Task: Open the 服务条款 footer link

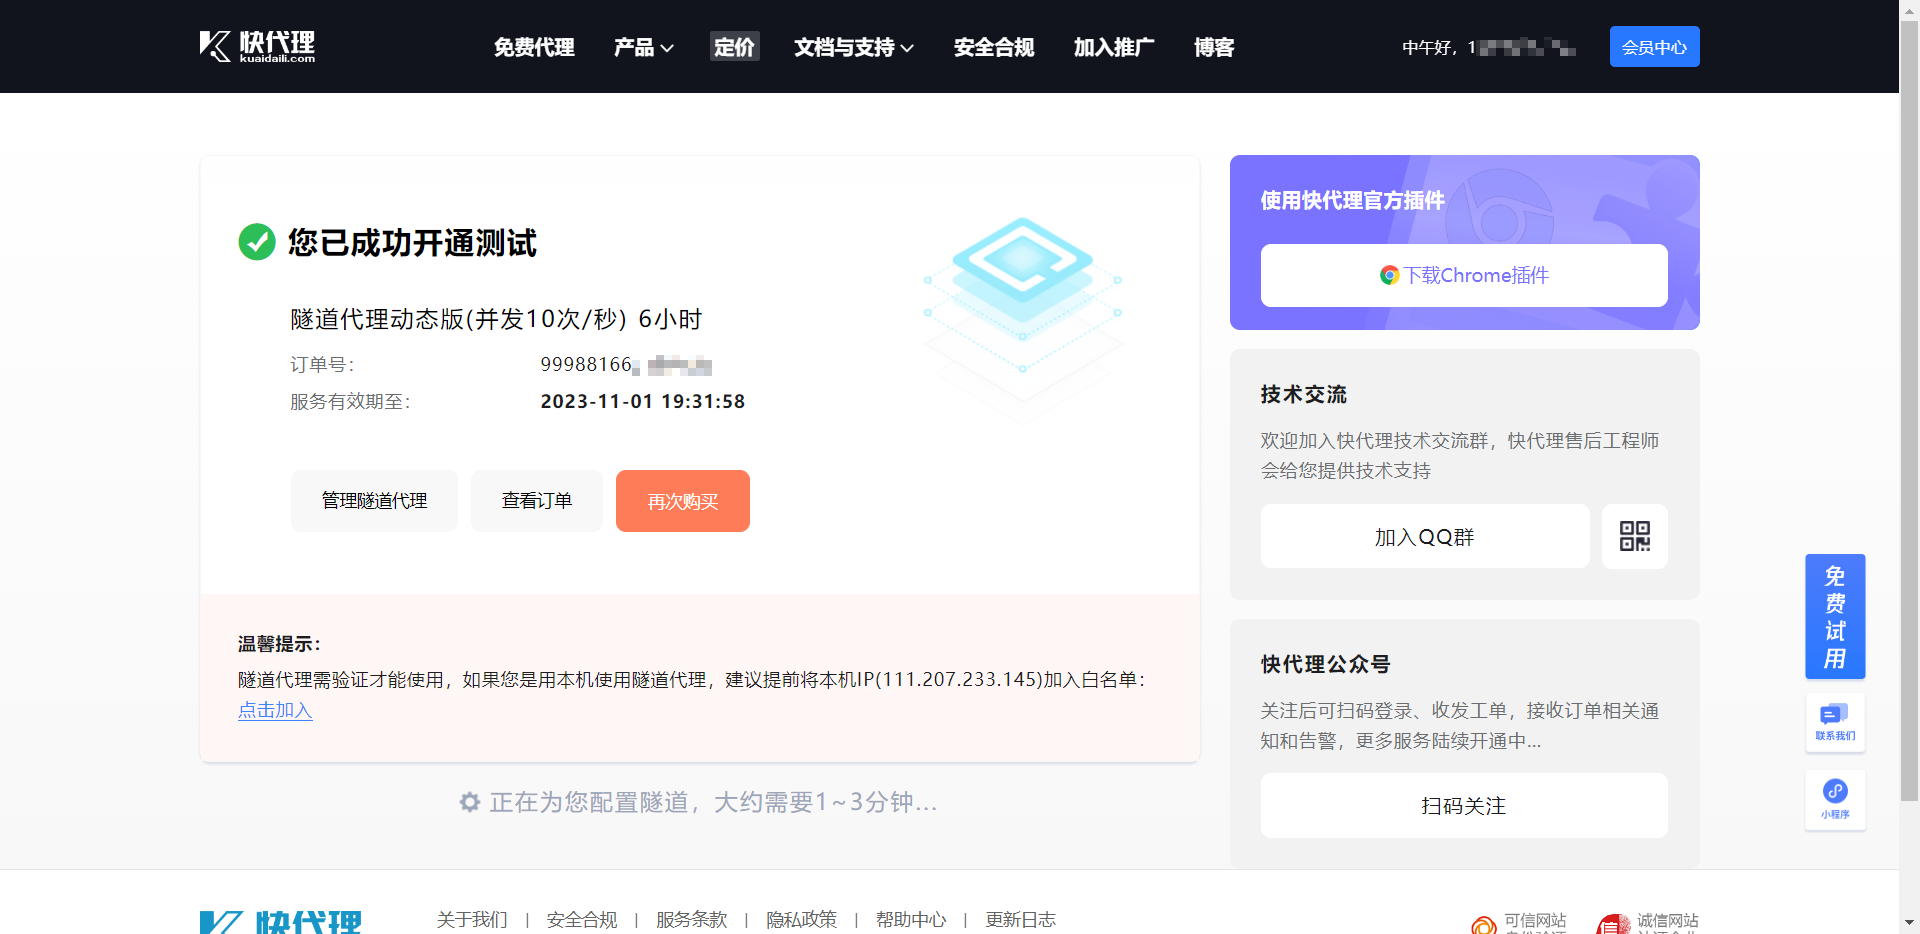Action: pyautogui.click(x=691, y=920)
